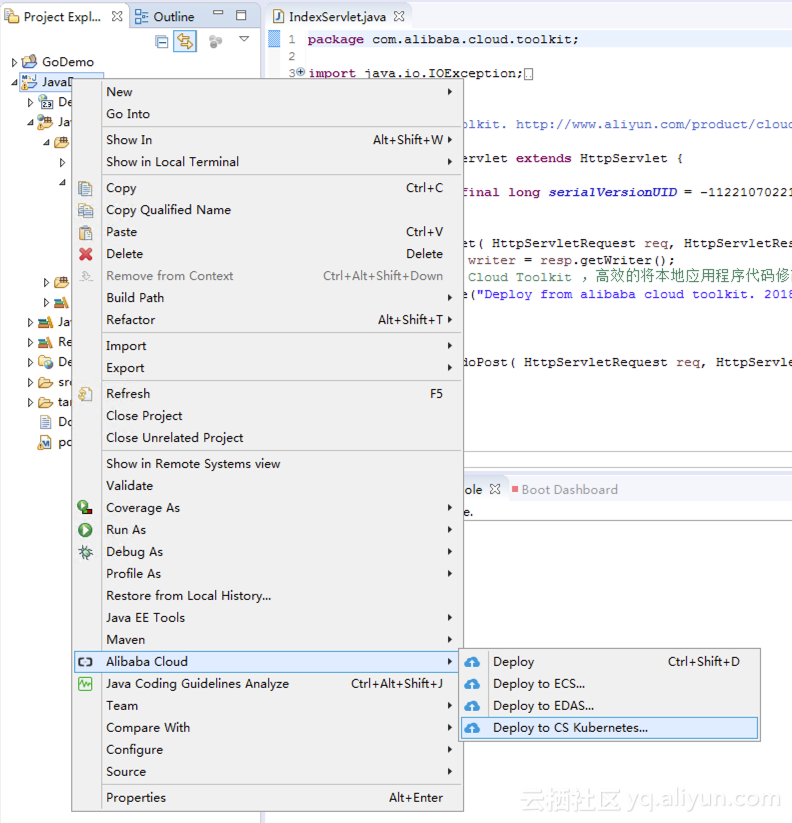Click the Alibaba Cloud bracket icon
The width and height of the screenshot is (792, 823).
click(85, 662)
